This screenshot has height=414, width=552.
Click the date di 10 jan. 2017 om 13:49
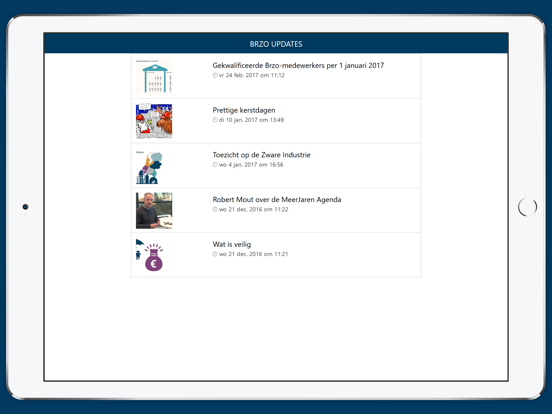click(251, 120)
